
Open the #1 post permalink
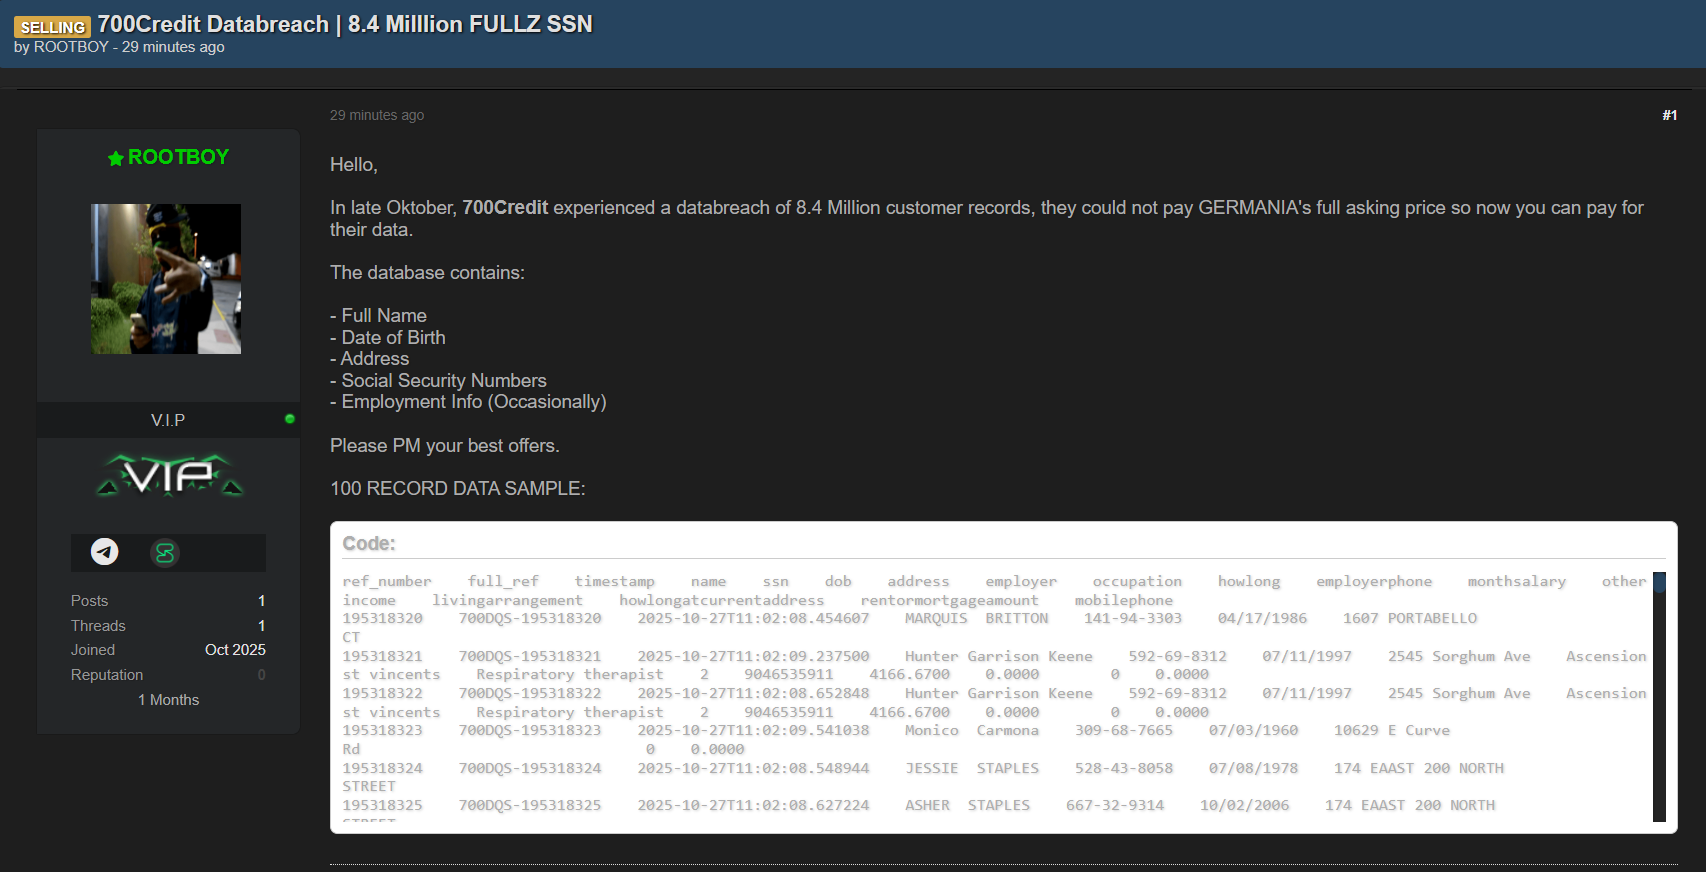click(1669, 115)
